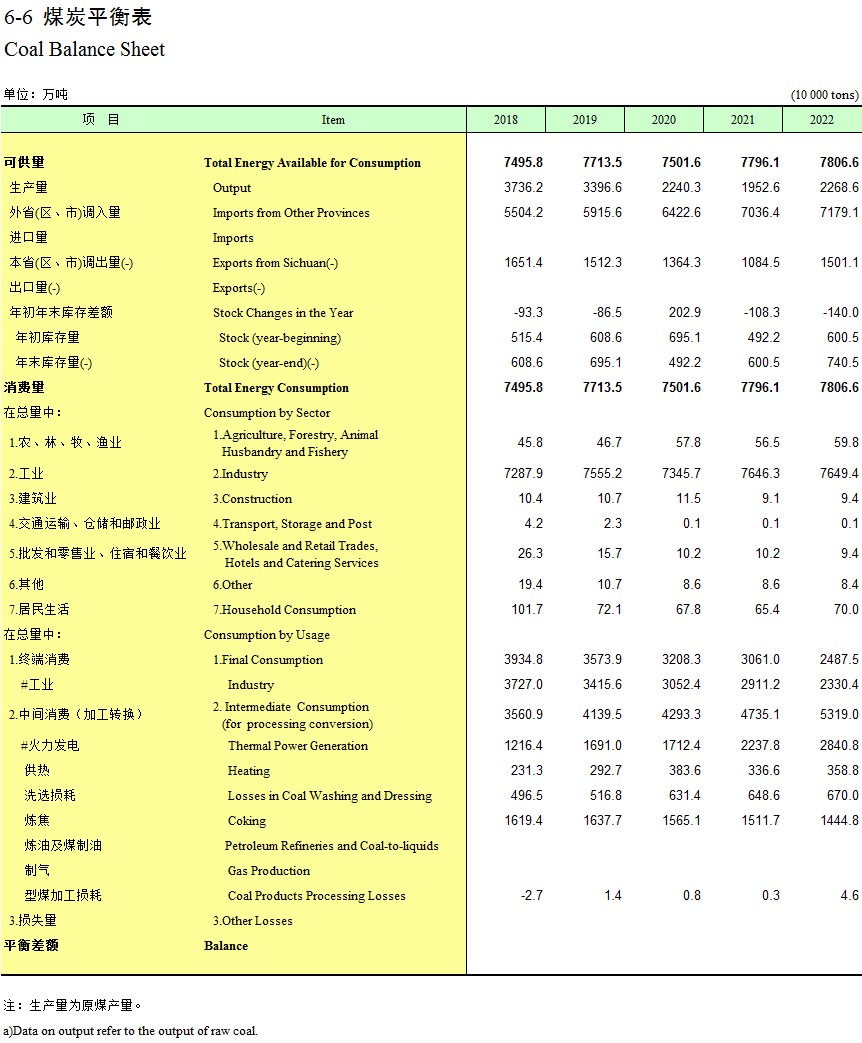Click the 2019 column header
Screen dimensions: 862x1043
coord(585,120)
